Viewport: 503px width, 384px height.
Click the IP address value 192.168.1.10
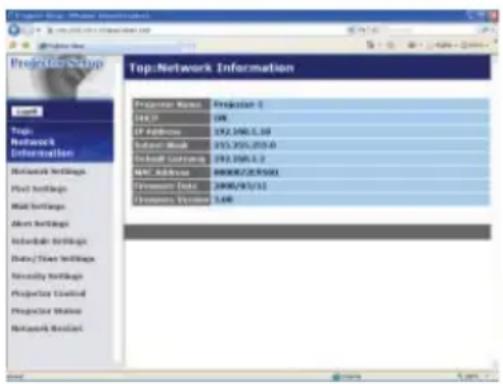tap(242, 132)
